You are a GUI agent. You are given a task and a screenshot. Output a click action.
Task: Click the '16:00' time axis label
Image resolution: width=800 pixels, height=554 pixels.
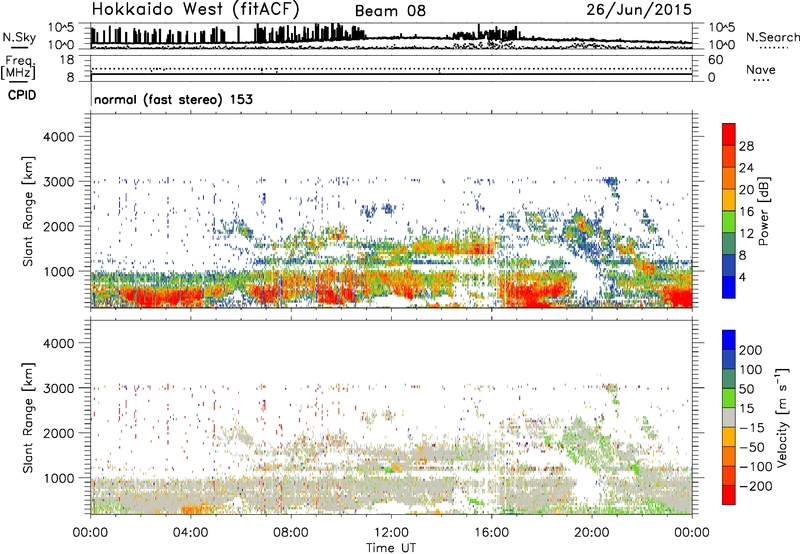(x=491, y=533)
